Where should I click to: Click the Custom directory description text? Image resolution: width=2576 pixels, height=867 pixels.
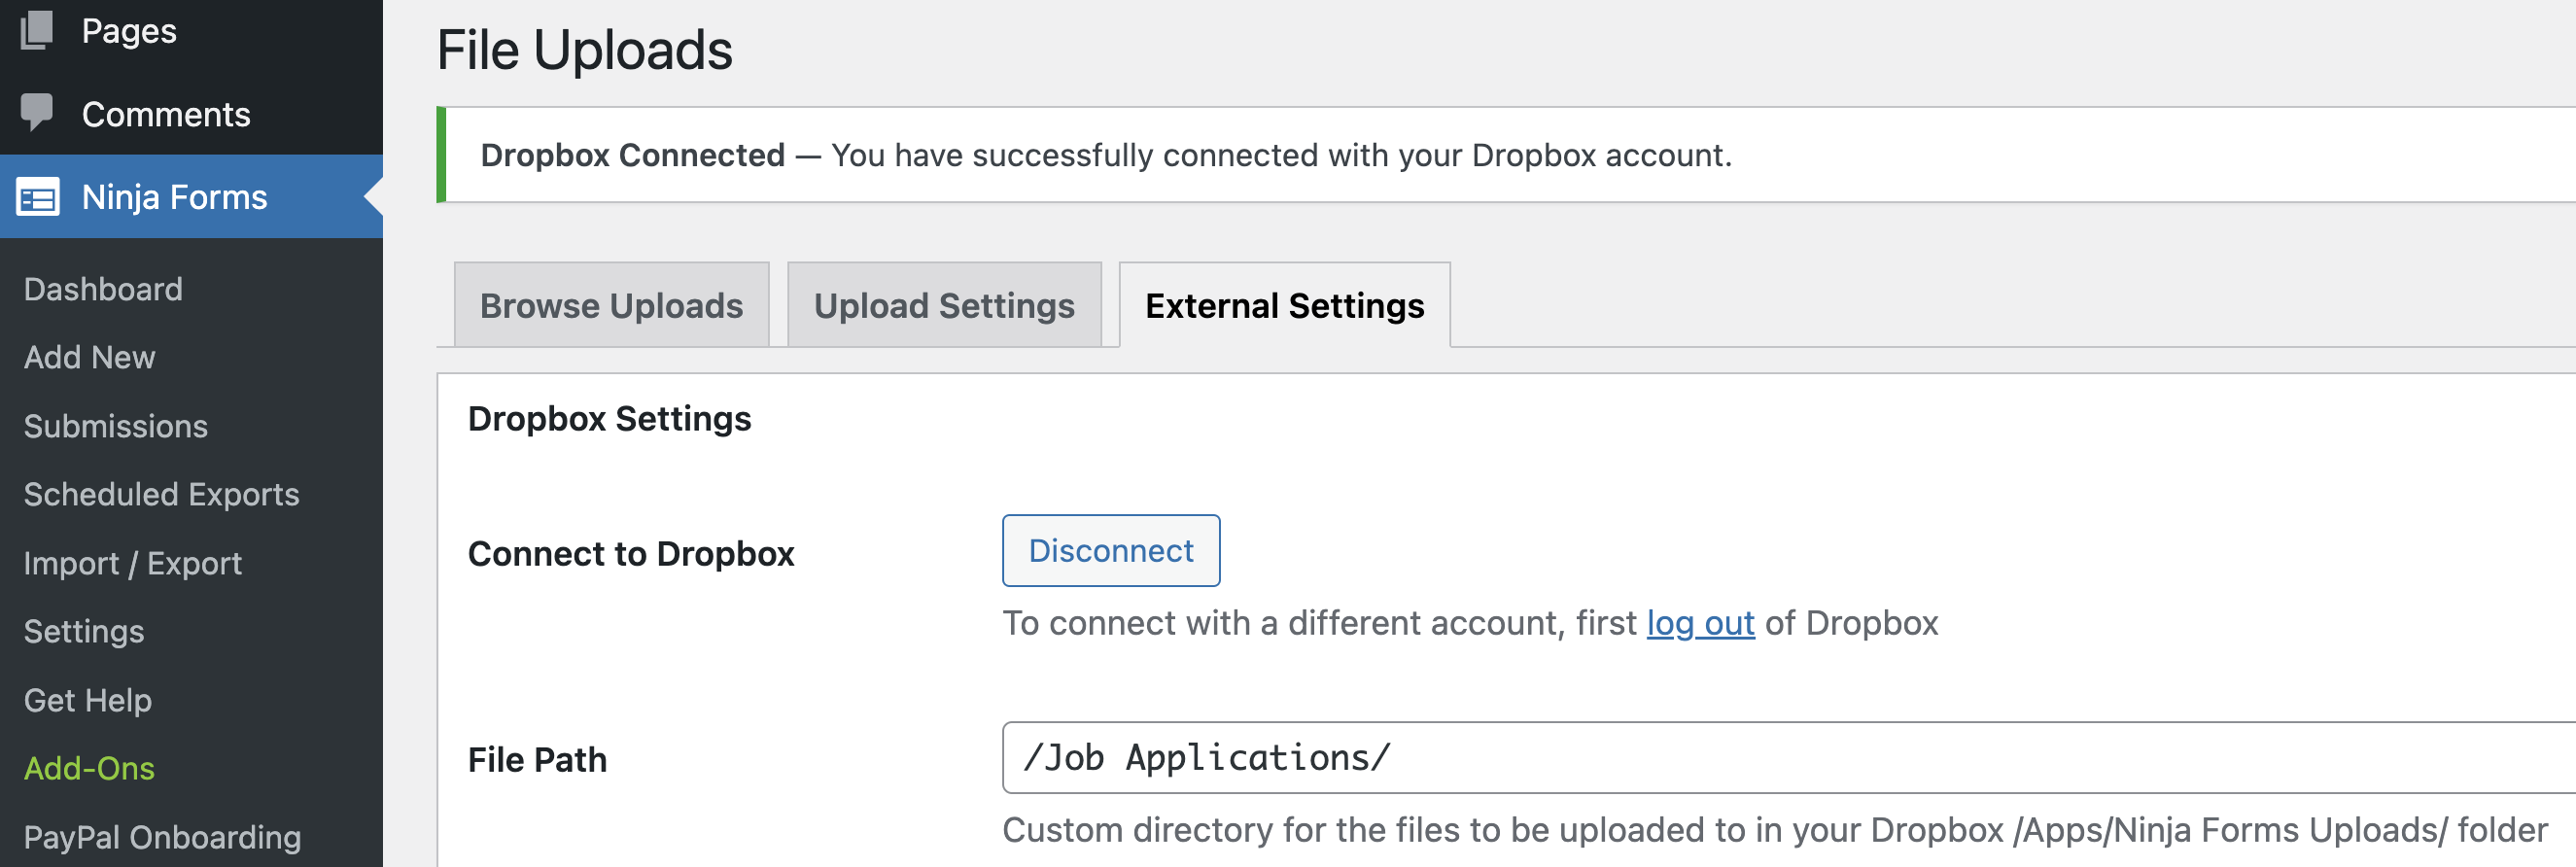[1775, 830]
